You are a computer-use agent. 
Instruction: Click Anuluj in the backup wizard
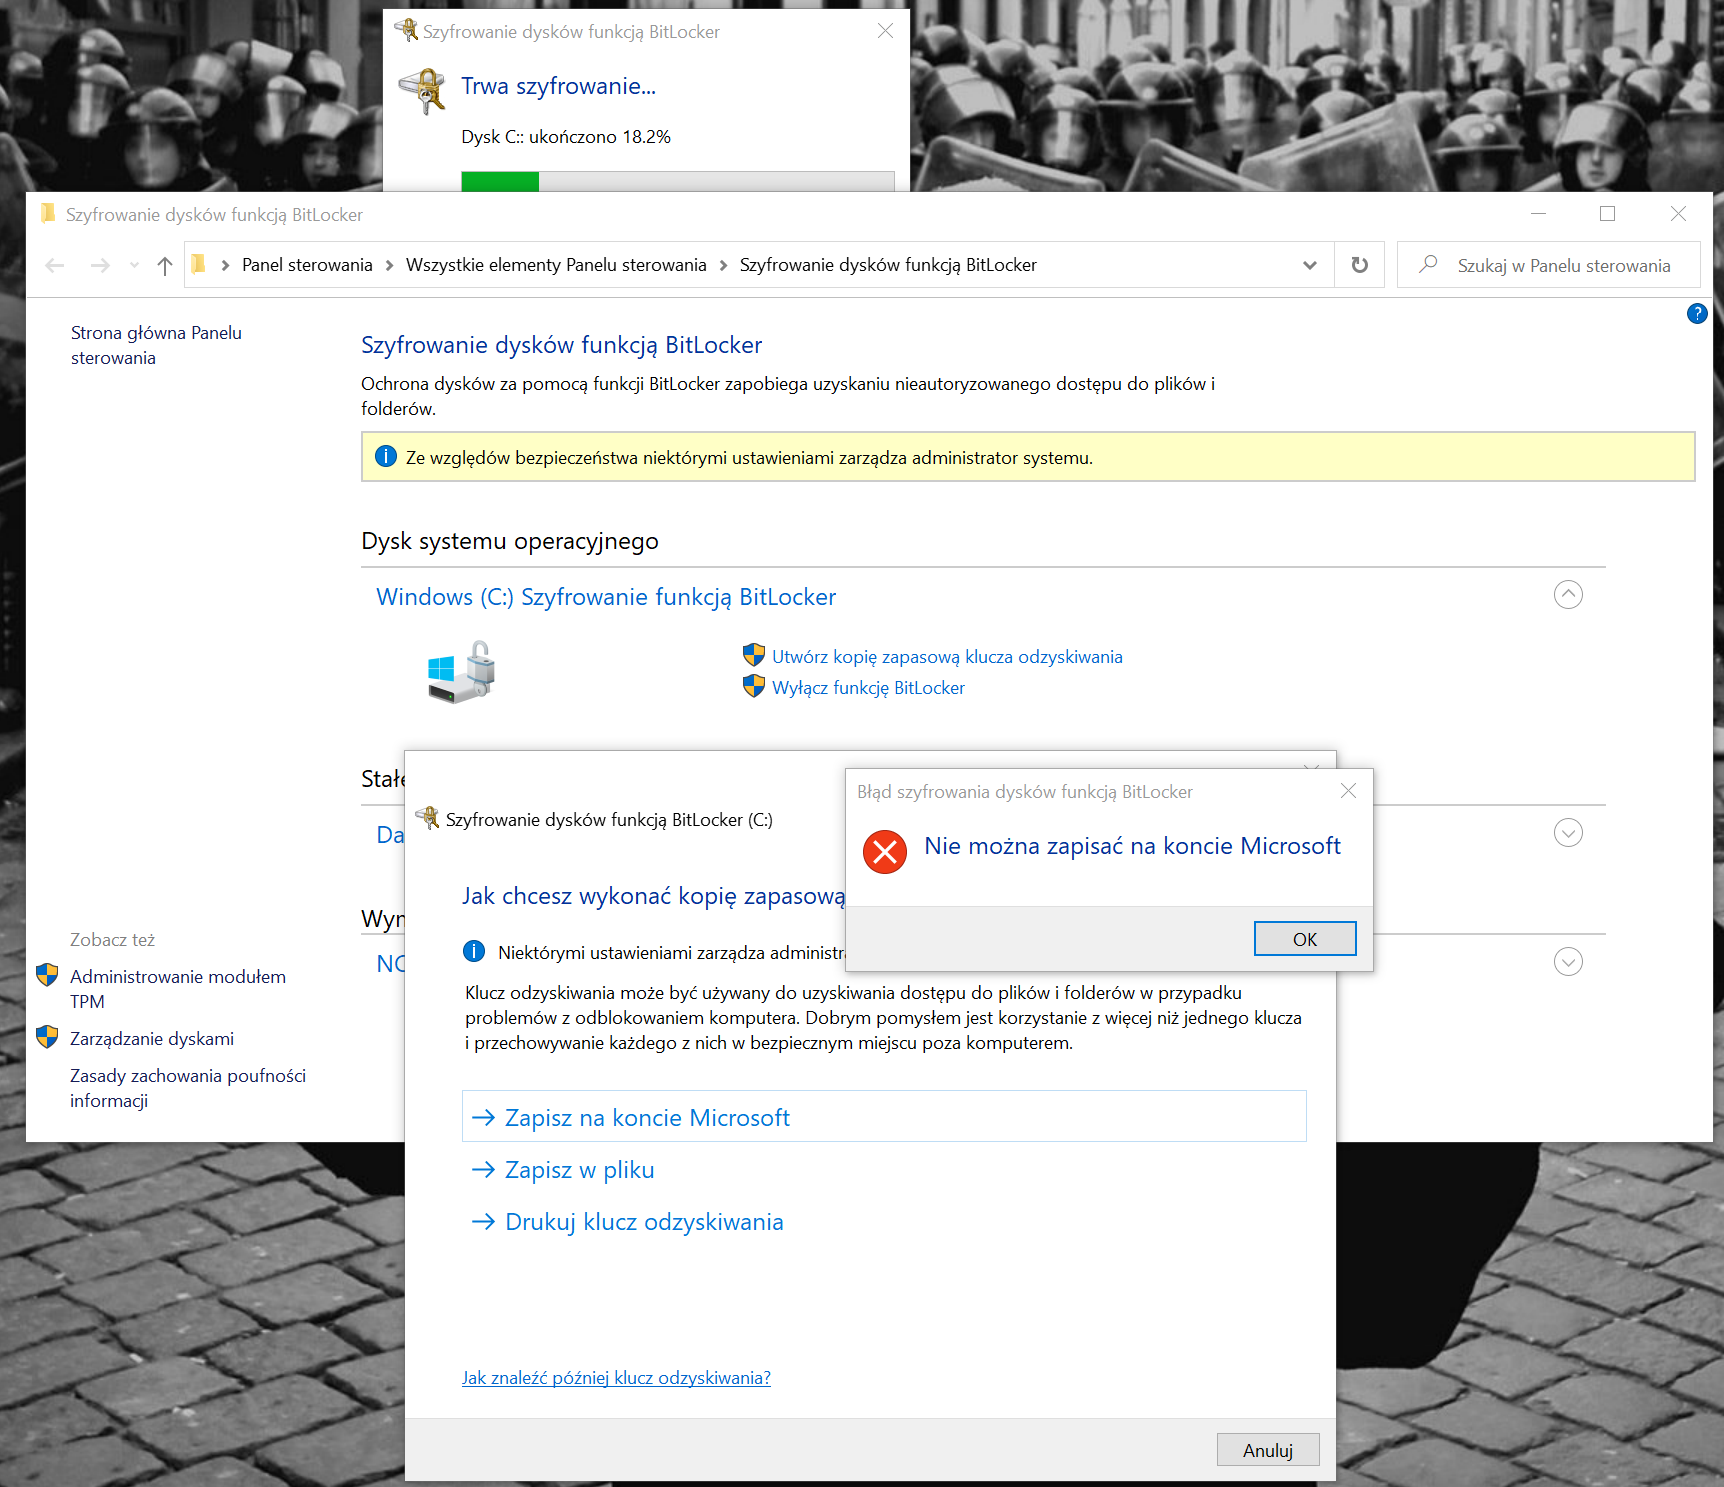point(1268,1450)
